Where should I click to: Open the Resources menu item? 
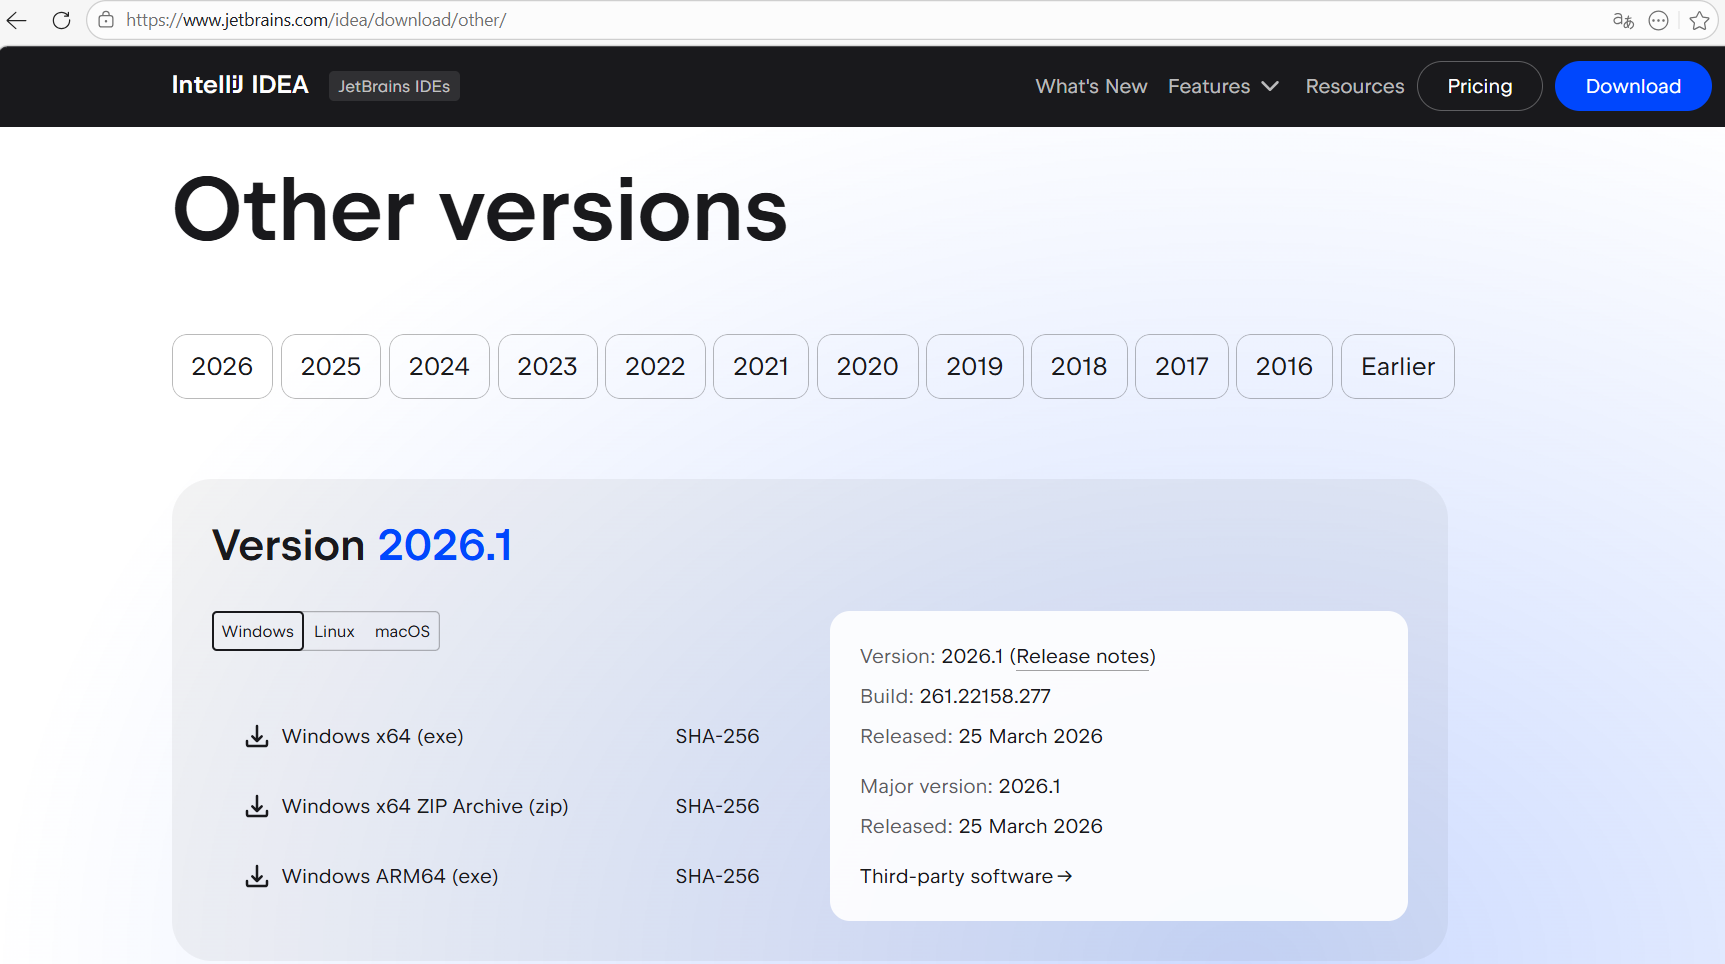point(1354,86)
